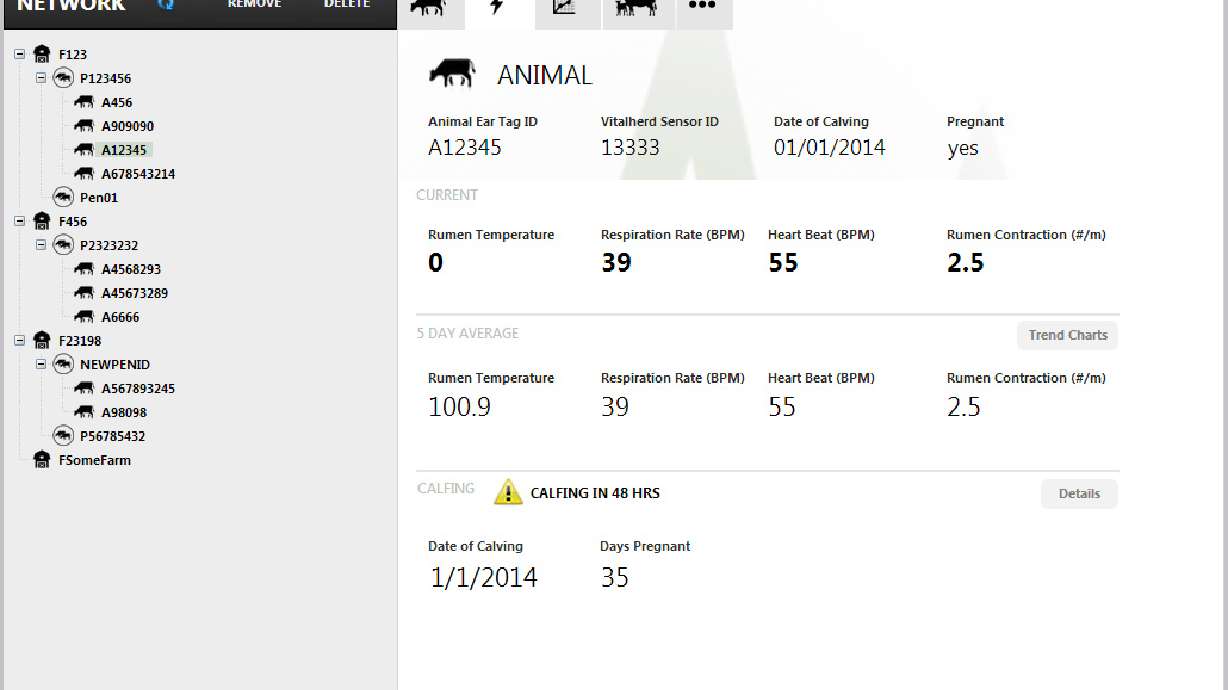Click REMOVE in the top bar

(254, 4)
